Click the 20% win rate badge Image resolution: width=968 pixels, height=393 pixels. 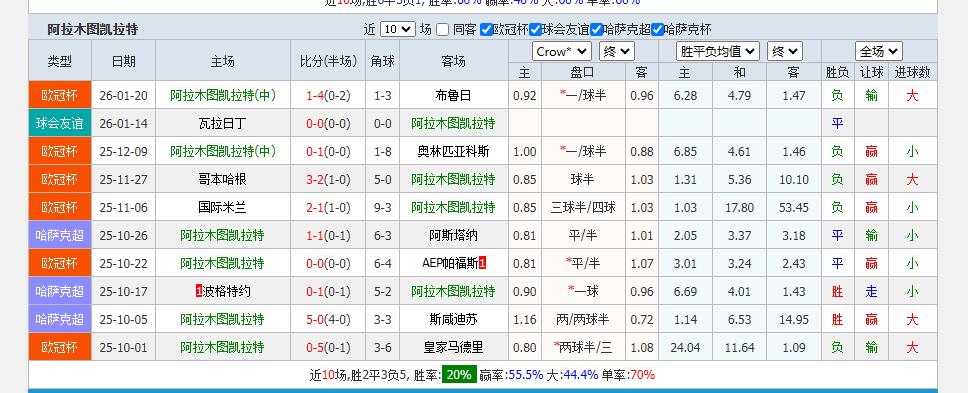[459, 374]
